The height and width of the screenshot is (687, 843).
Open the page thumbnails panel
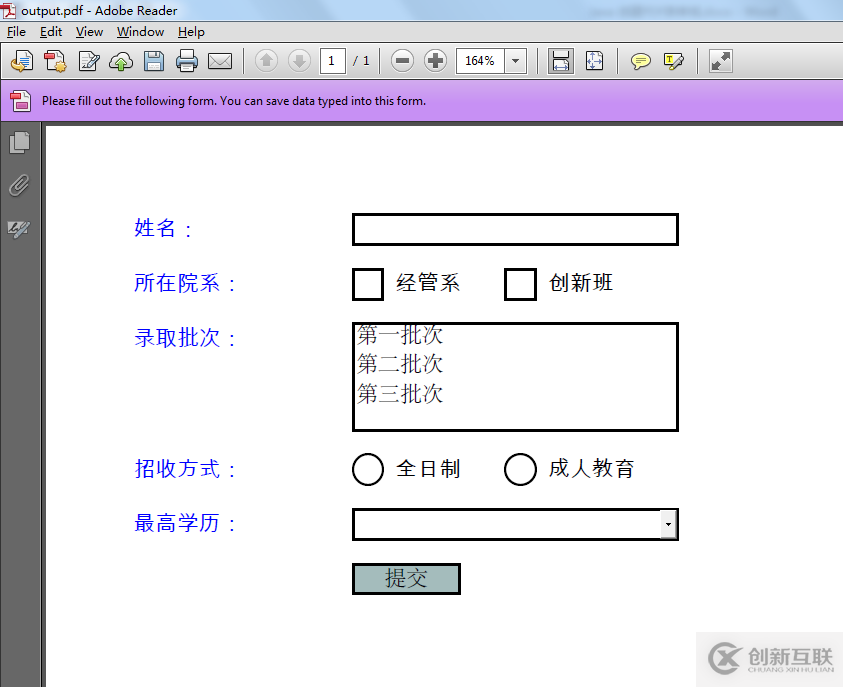19,142
